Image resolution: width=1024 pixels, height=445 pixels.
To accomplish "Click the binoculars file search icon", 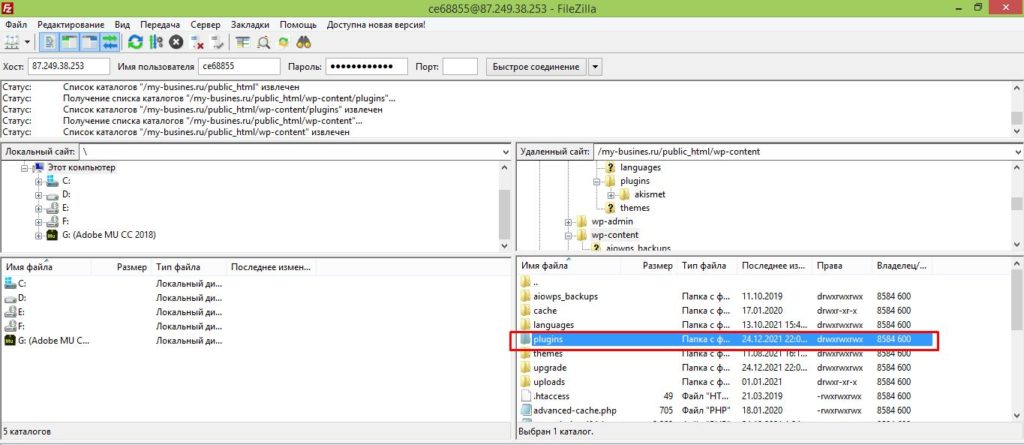I will (x=304, y=42).
